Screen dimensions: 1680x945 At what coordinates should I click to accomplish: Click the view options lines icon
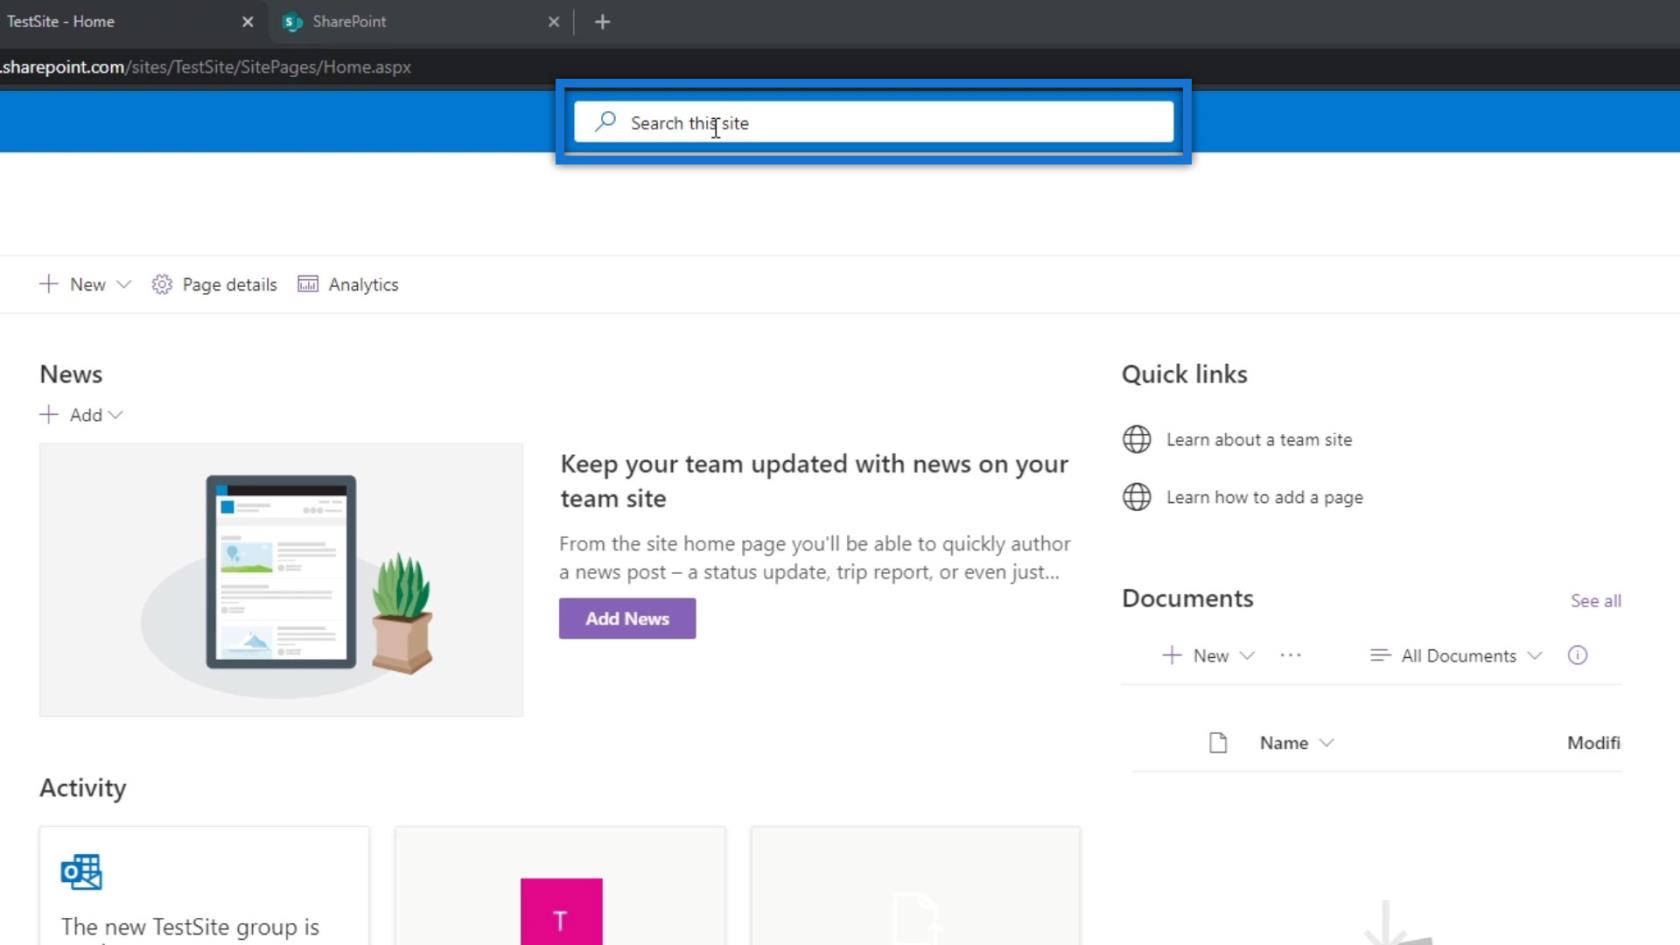click(1380, 655)
